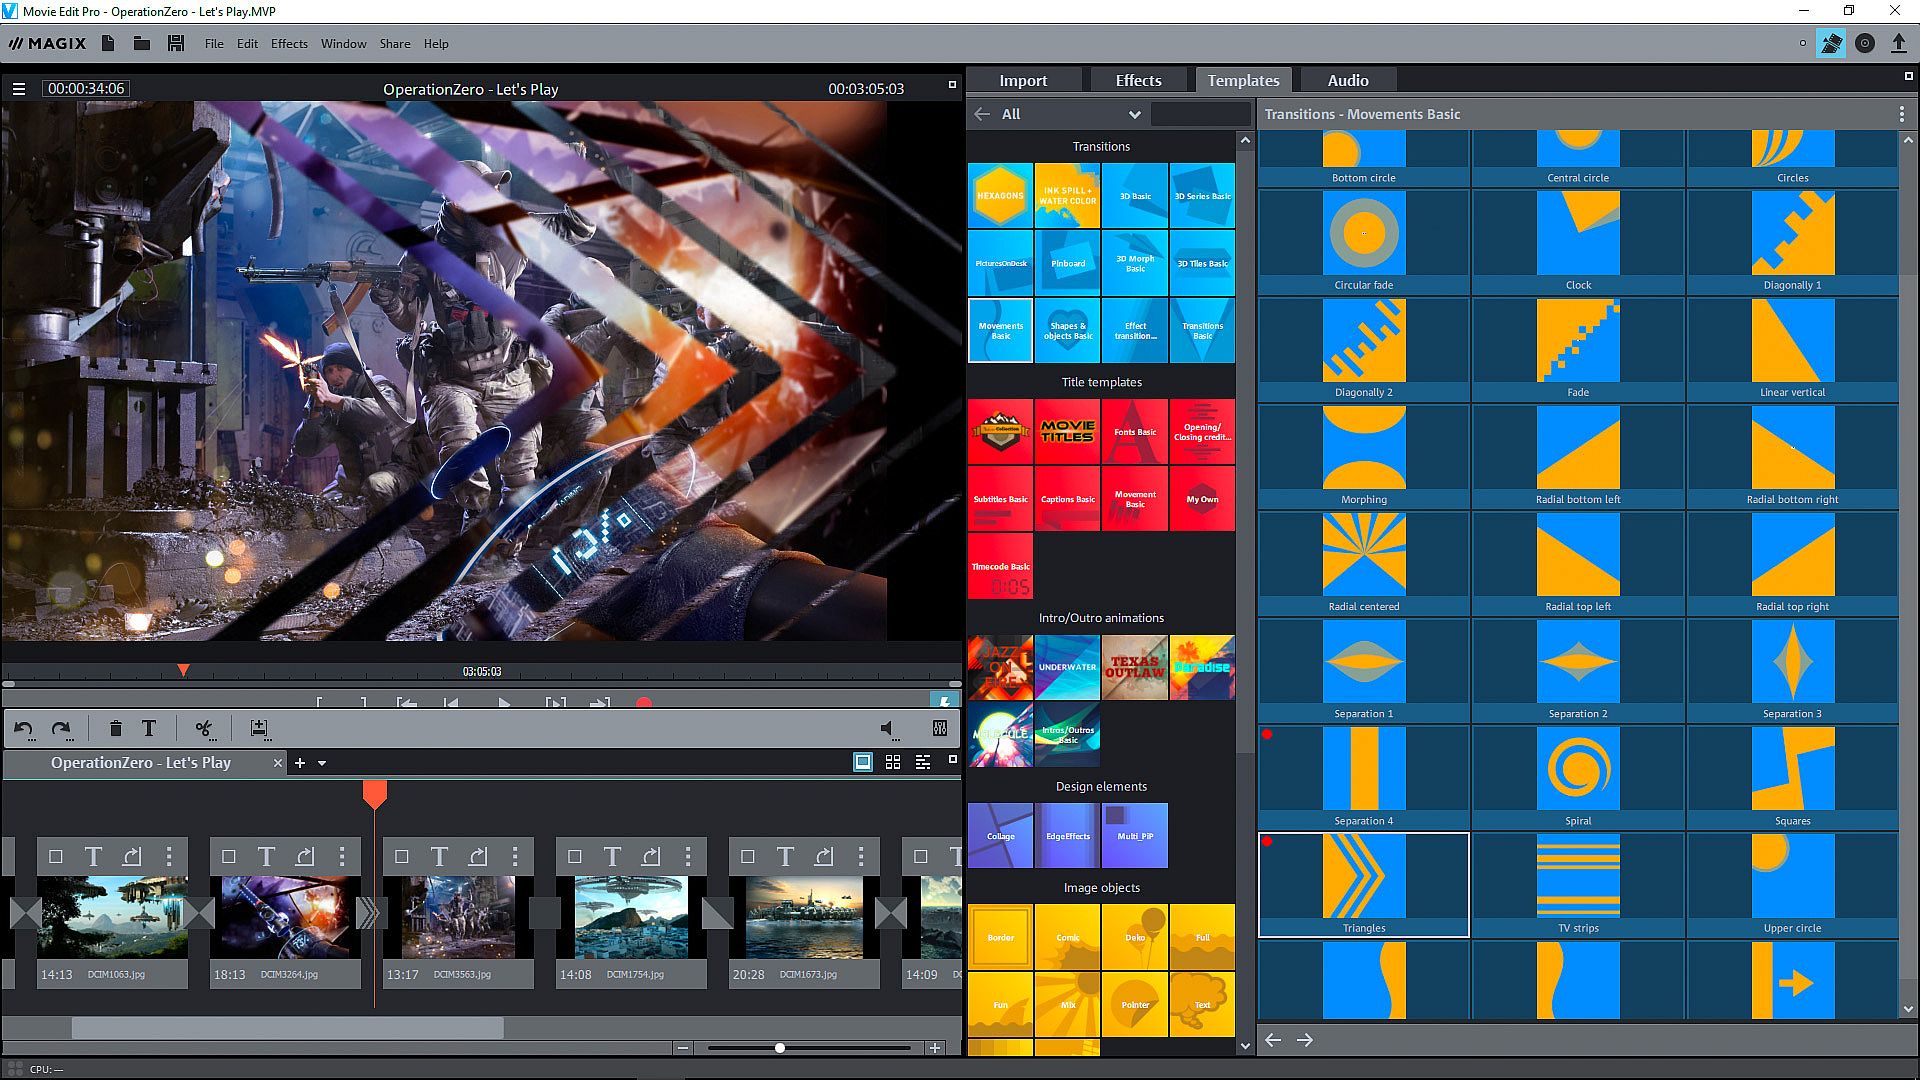Tick the checkbox on DCIM1754.jpg clip

(x=575, y=857)
